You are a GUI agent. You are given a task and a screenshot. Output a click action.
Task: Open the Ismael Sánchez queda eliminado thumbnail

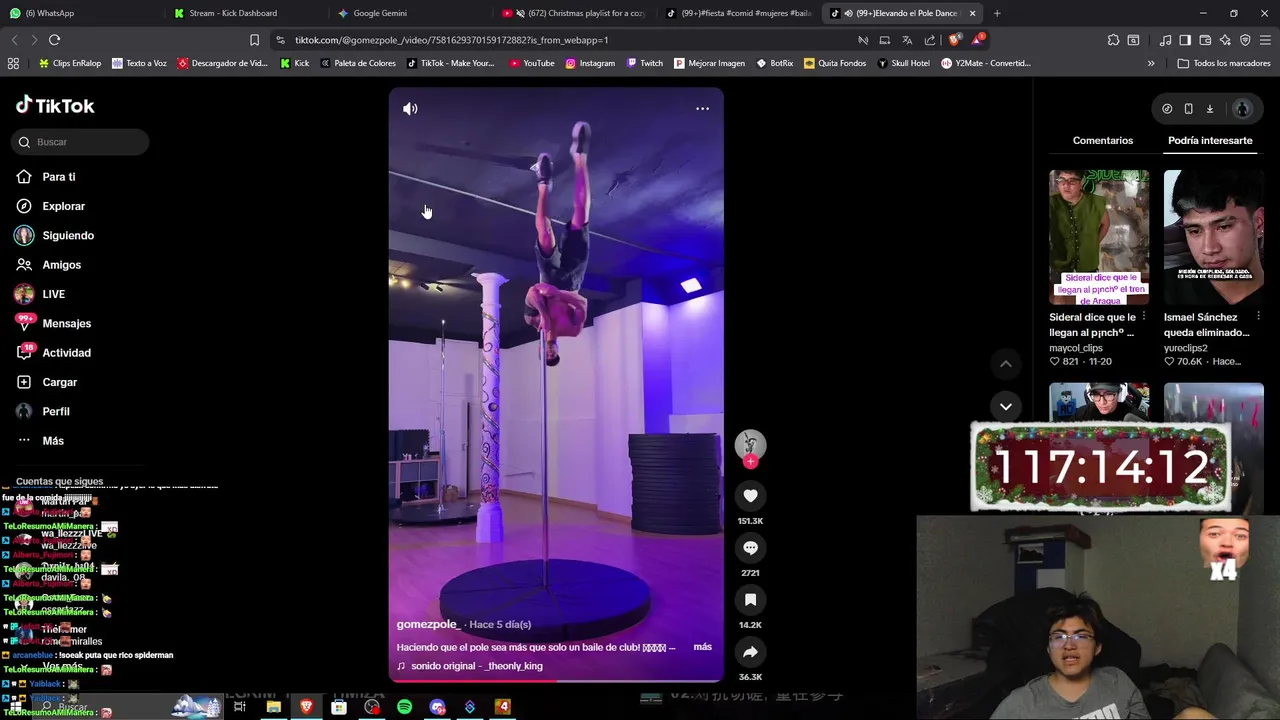[x=1213, y=237]
